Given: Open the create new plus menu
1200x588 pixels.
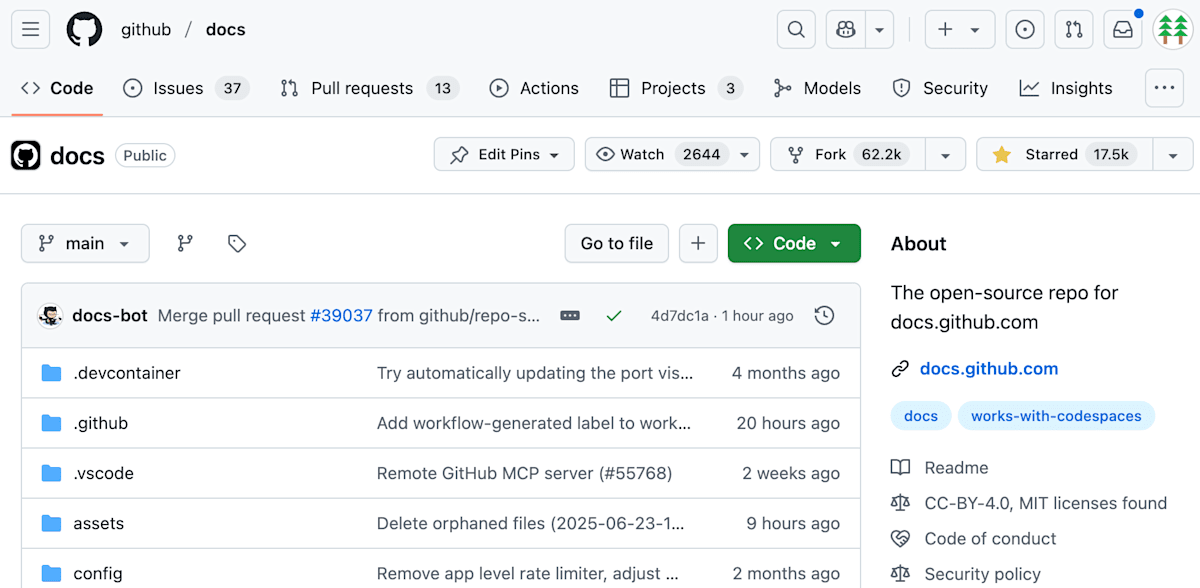Looking at the screenshot, I should coord(960,30).
